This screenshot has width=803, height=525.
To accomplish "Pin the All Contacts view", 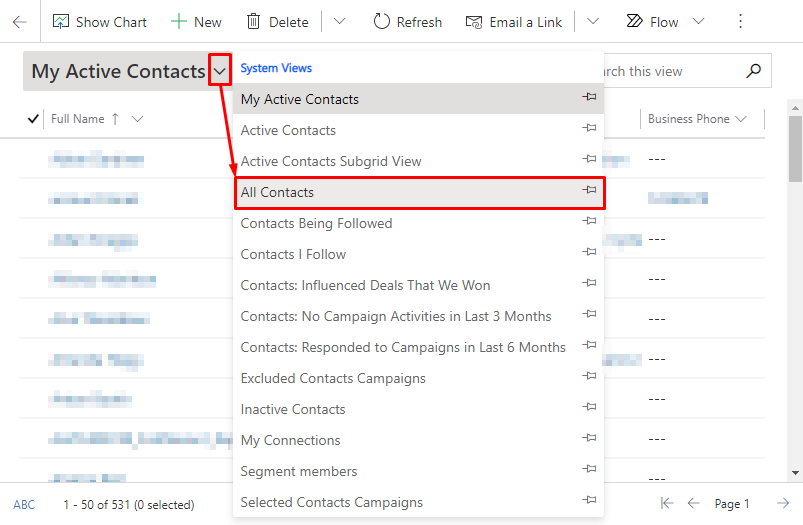I will (589, 190).
